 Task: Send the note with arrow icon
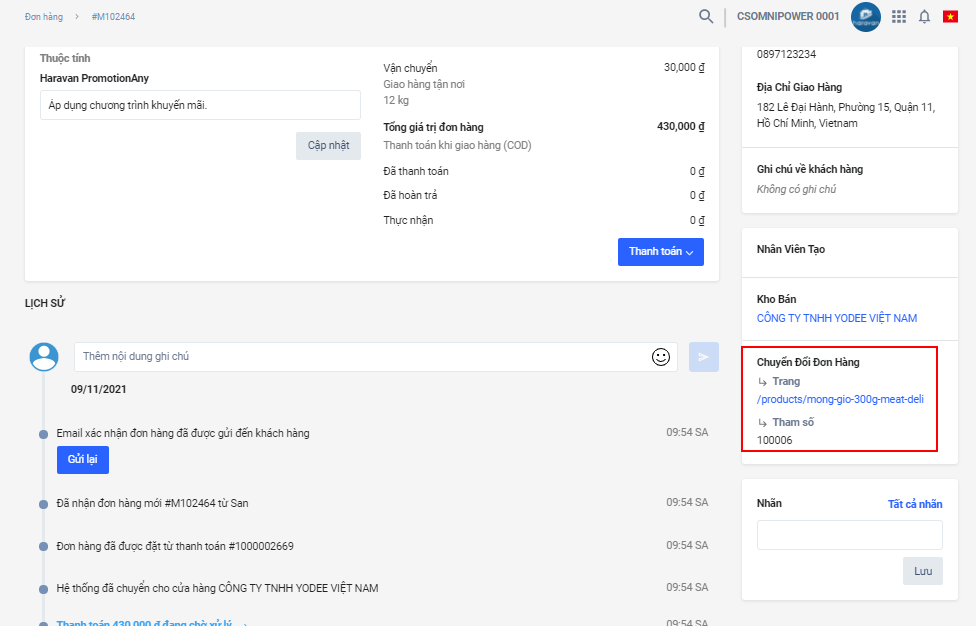point(703,357)
